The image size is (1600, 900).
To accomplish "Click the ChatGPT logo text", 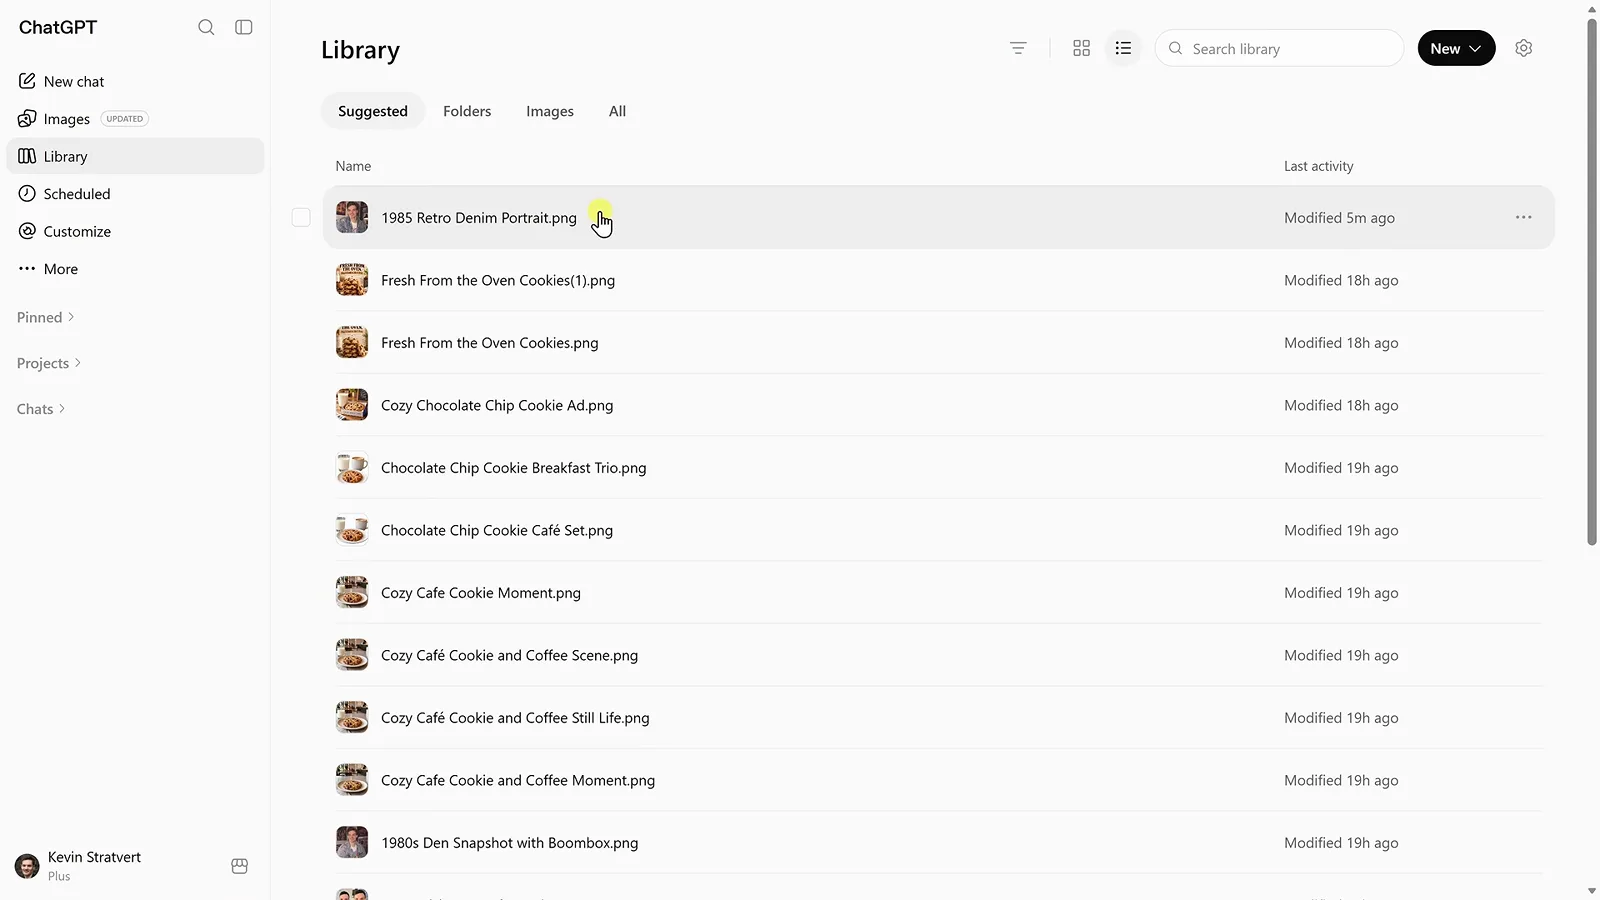I will [58, 27].
